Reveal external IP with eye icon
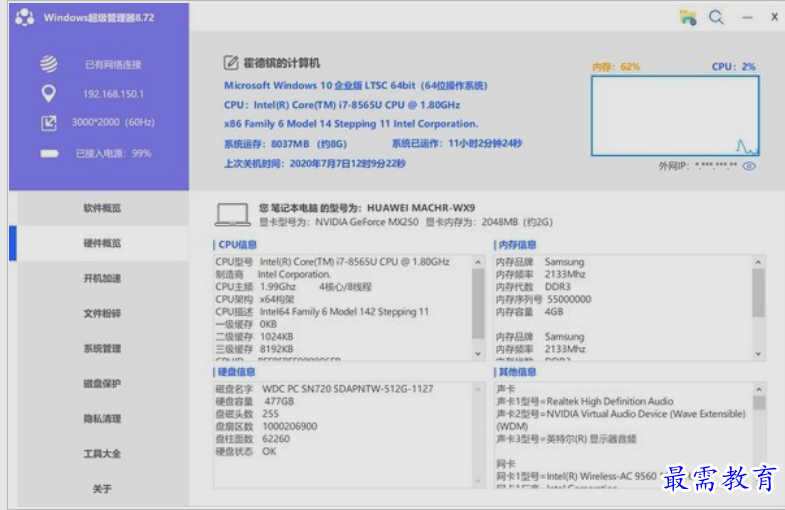Screen dimensions: 785x510 point(749,166)
